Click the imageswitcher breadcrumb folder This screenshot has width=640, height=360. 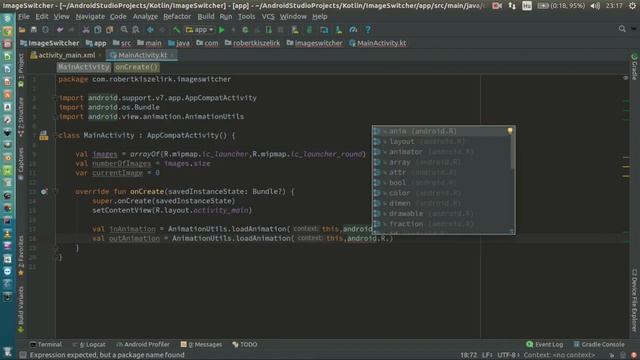pos(314,43)
